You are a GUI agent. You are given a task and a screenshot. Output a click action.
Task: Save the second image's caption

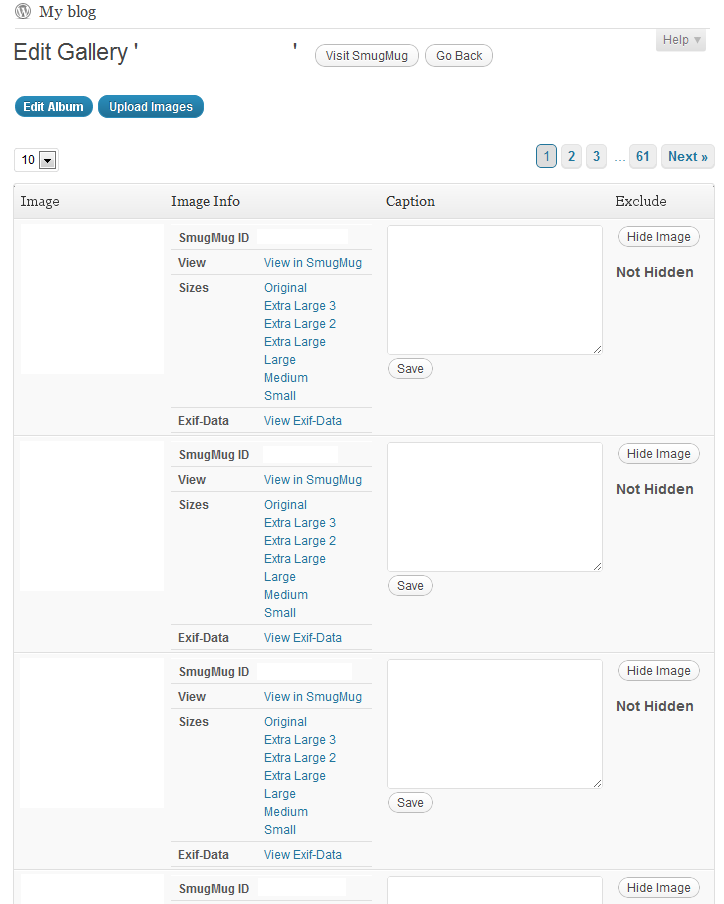pyautogui.click(x=410, y=586)
